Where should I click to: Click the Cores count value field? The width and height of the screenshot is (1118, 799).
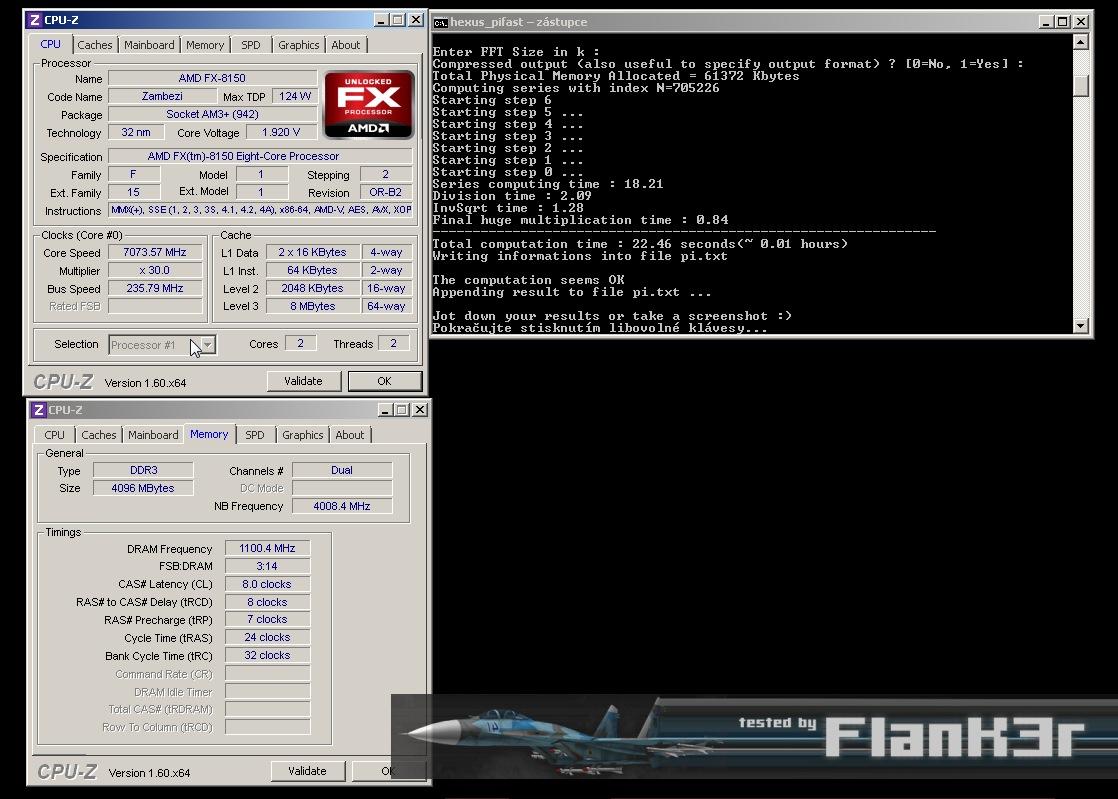point(300,344)
